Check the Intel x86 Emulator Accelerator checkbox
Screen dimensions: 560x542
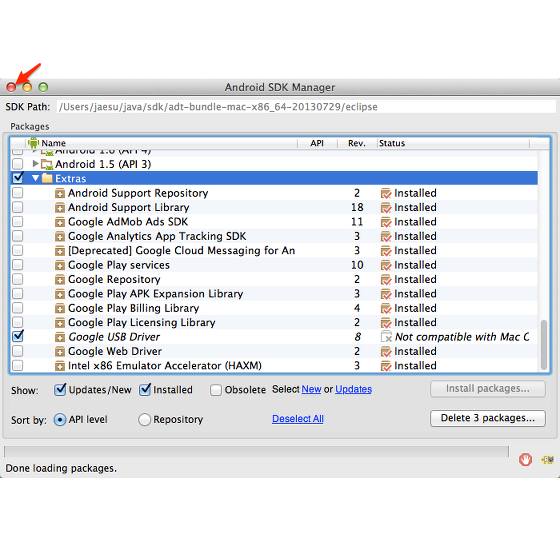18,365
